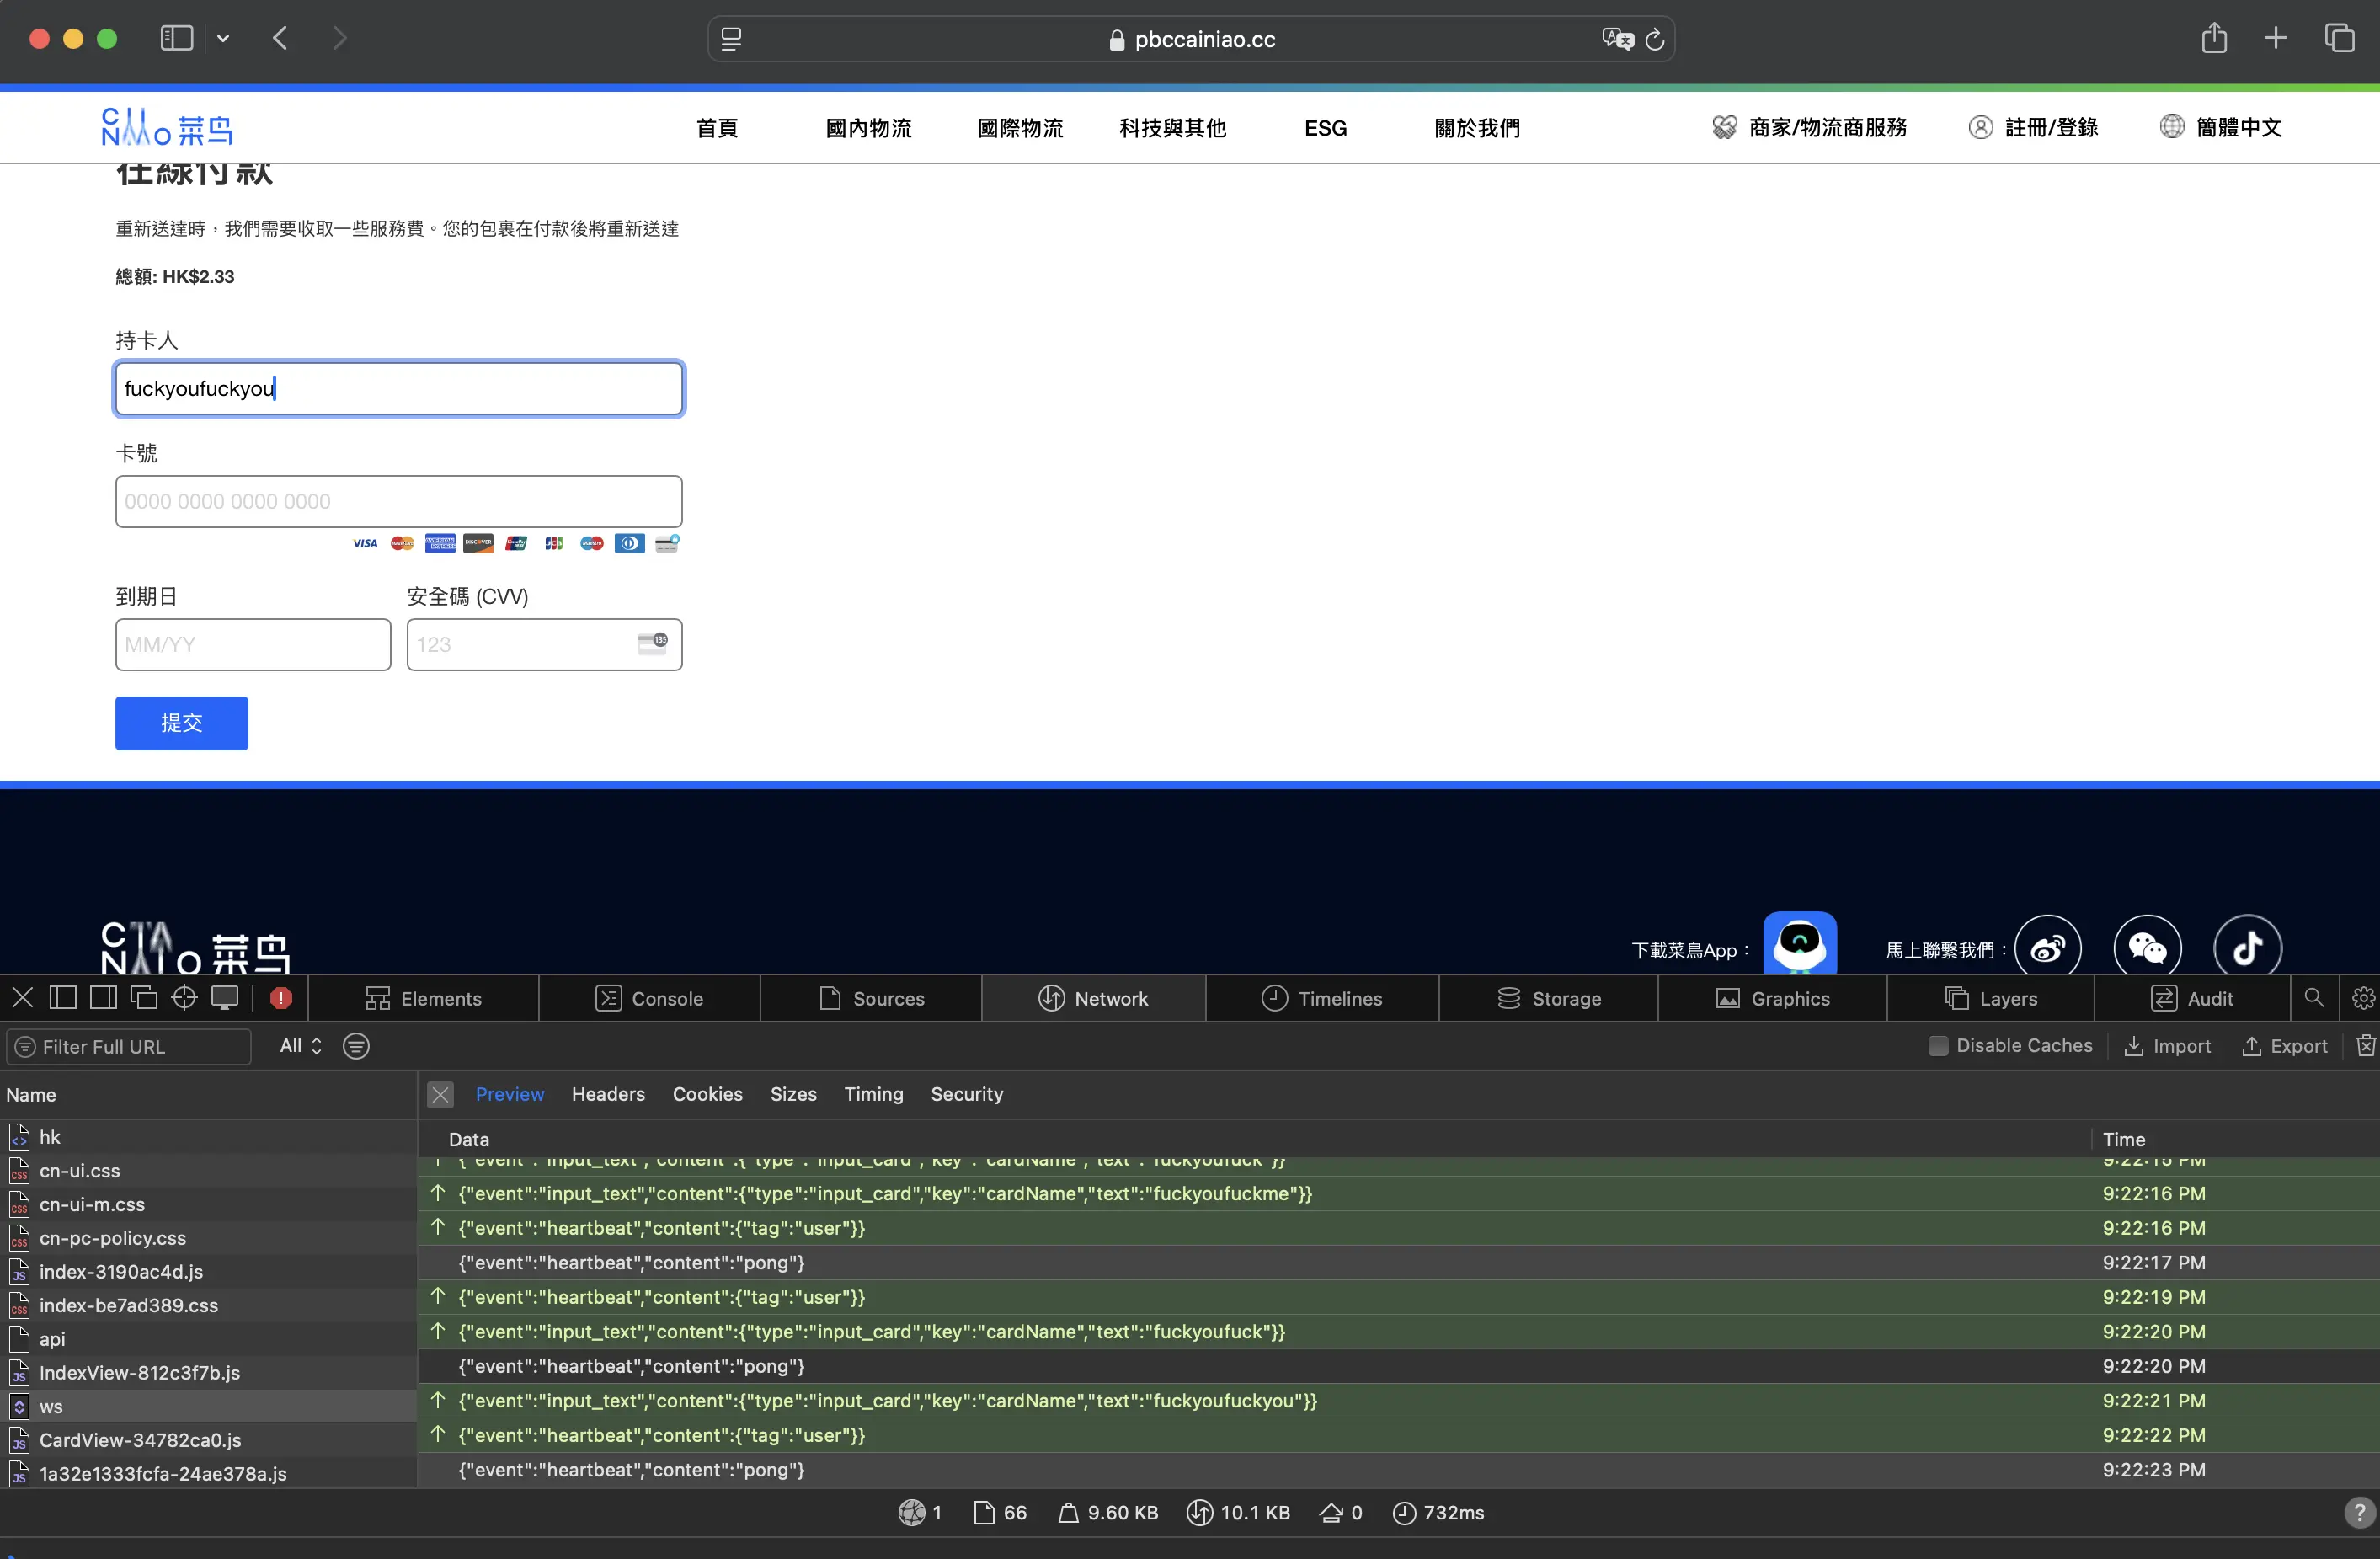Switch to the Console tab
This screenshot has height=1559, width=2380.
click(649, 998)
